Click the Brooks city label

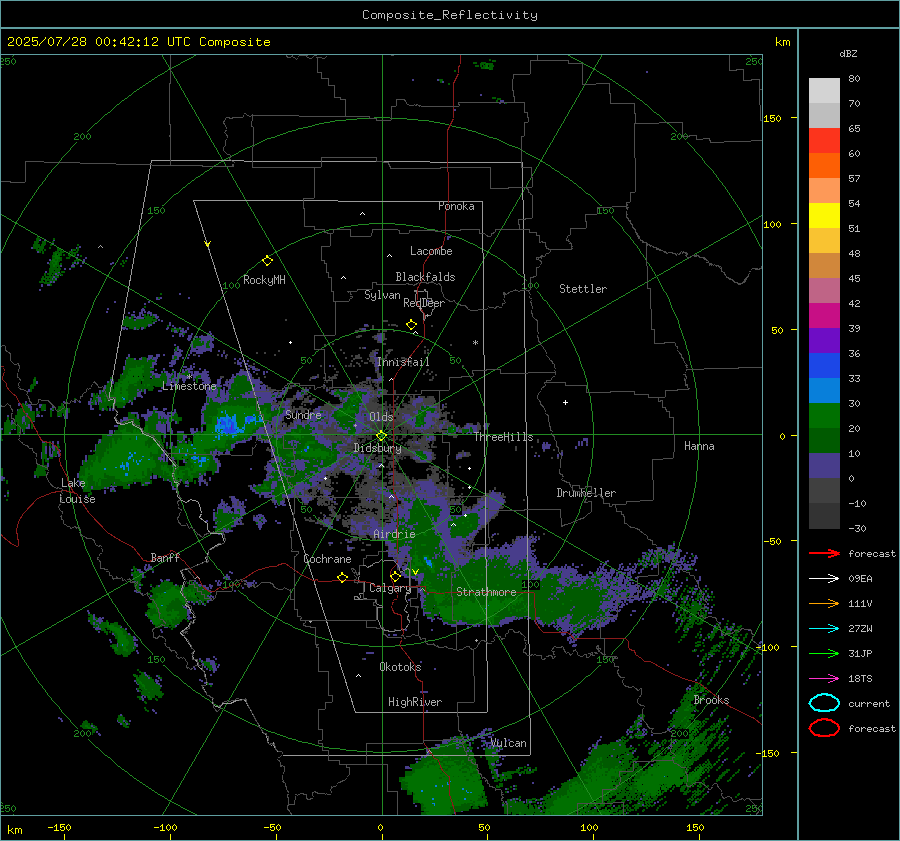coord(711,700)
